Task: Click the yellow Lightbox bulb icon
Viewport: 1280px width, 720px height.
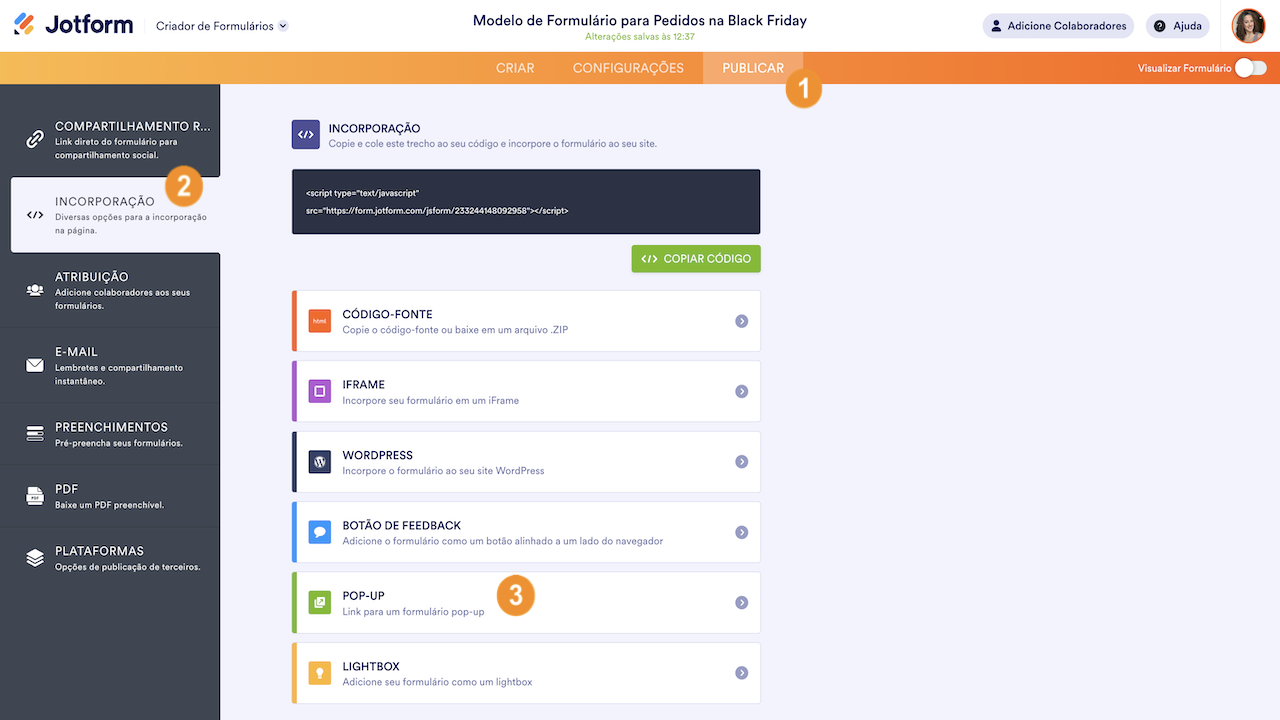Action: pos(320,673)
